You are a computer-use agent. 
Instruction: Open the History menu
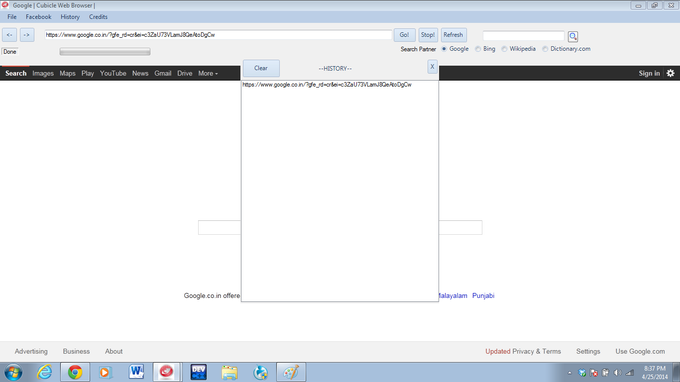pyautogui.click(x=70, y=17)
